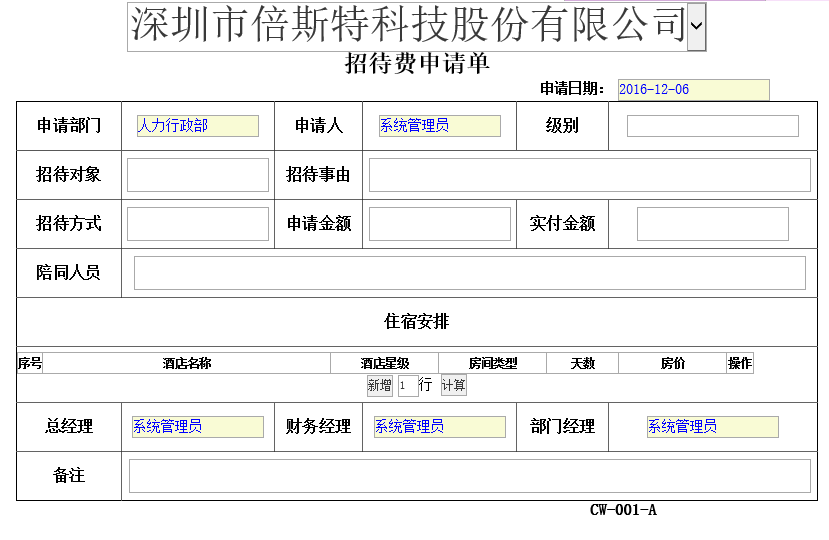Click the 实付金额 label cell
The width and height of the screenshot is (829, 540).
[563, 224]
